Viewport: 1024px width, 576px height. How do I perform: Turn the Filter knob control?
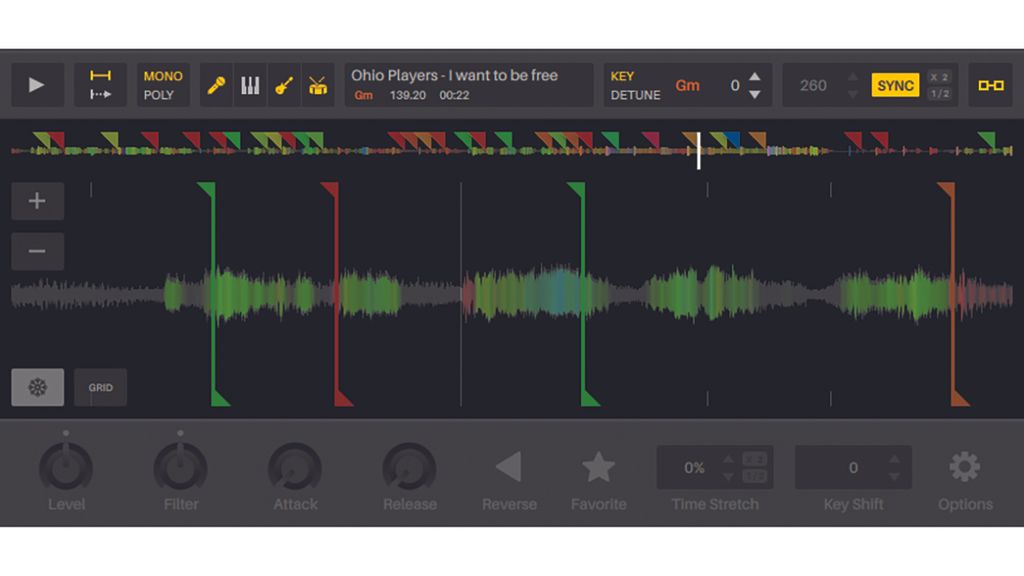[x=180, y=466]
